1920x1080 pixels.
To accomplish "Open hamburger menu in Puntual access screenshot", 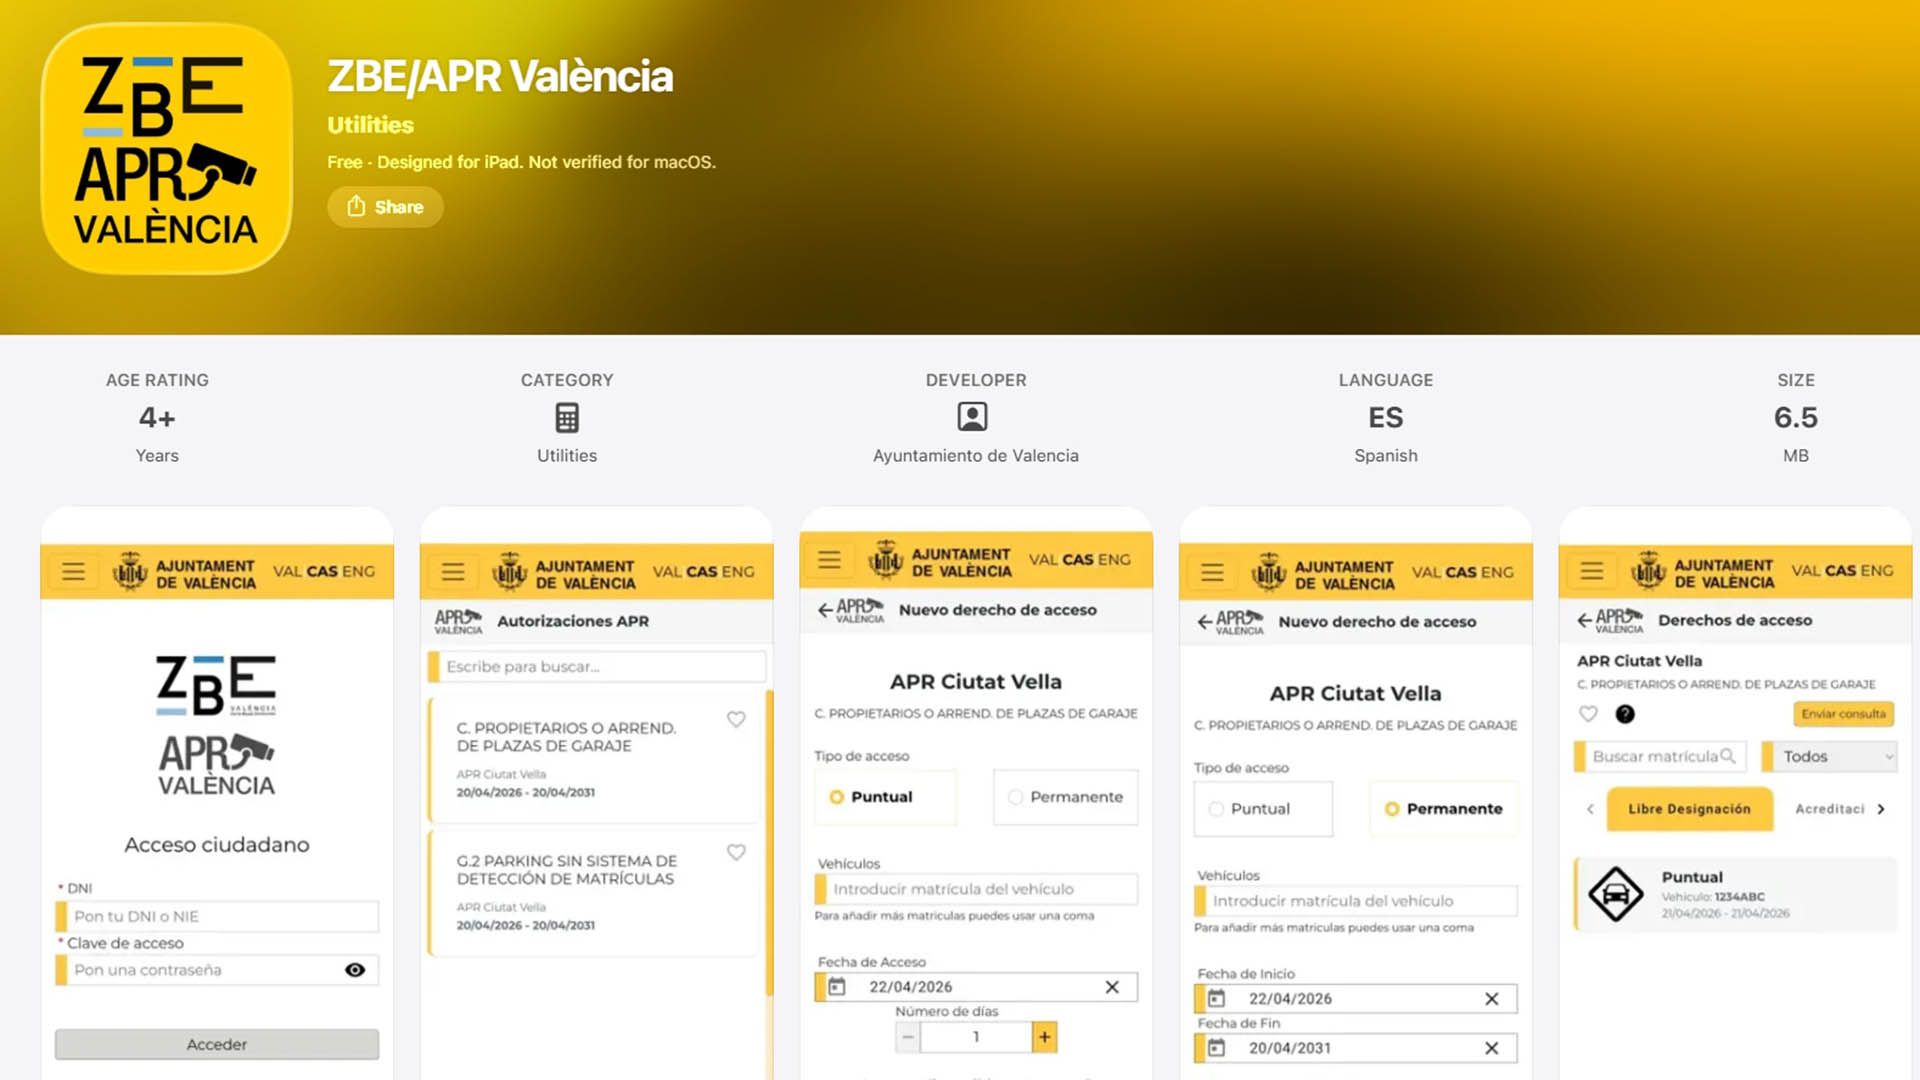I will click(x=829, y=560).
